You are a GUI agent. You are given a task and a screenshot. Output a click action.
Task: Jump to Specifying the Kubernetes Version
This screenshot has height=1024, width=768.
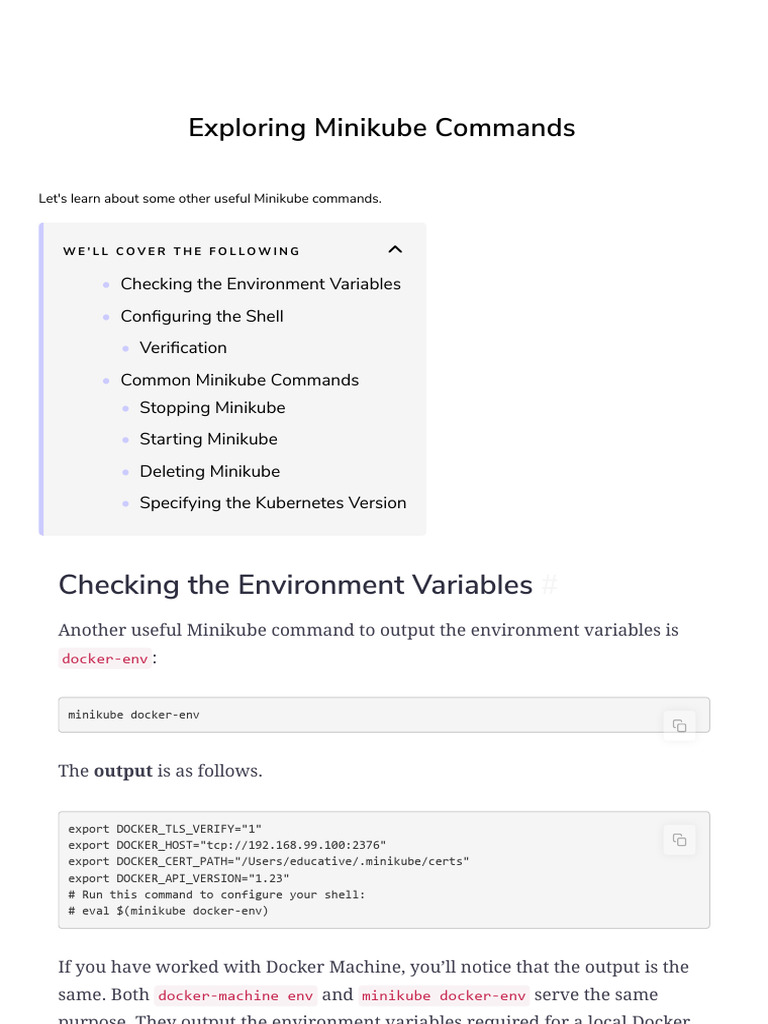272,503
